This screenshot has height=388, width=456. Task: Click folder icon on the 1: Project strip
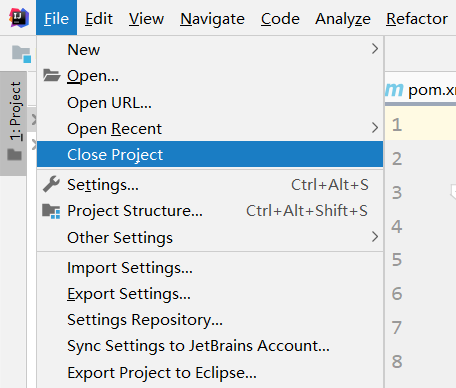click(14, 154)
